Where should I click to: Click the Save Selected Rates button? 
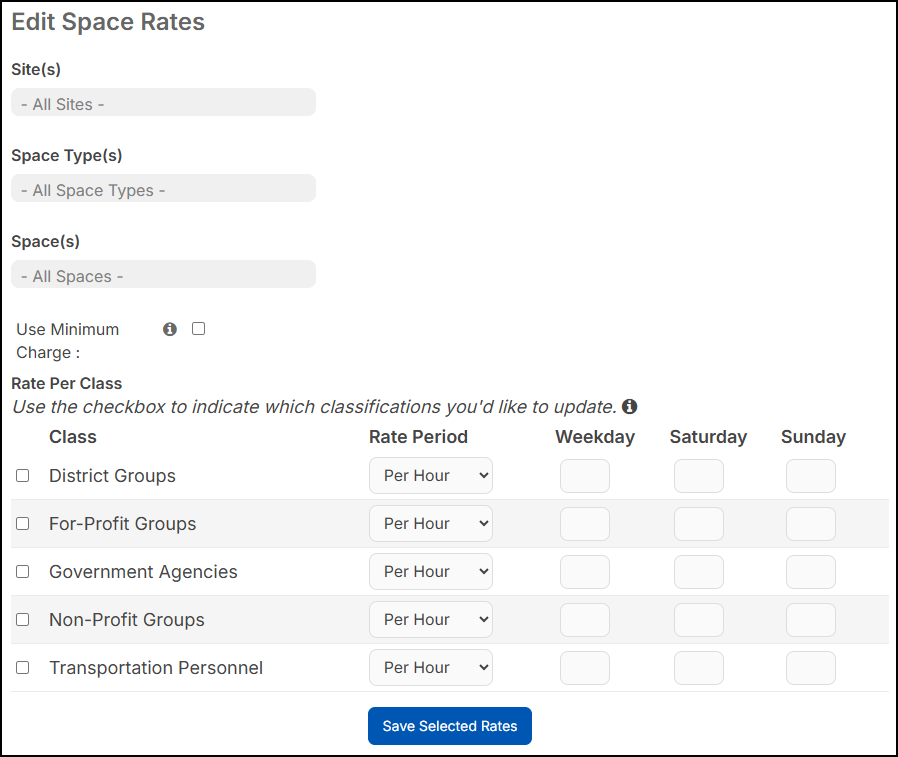(450, 726)
